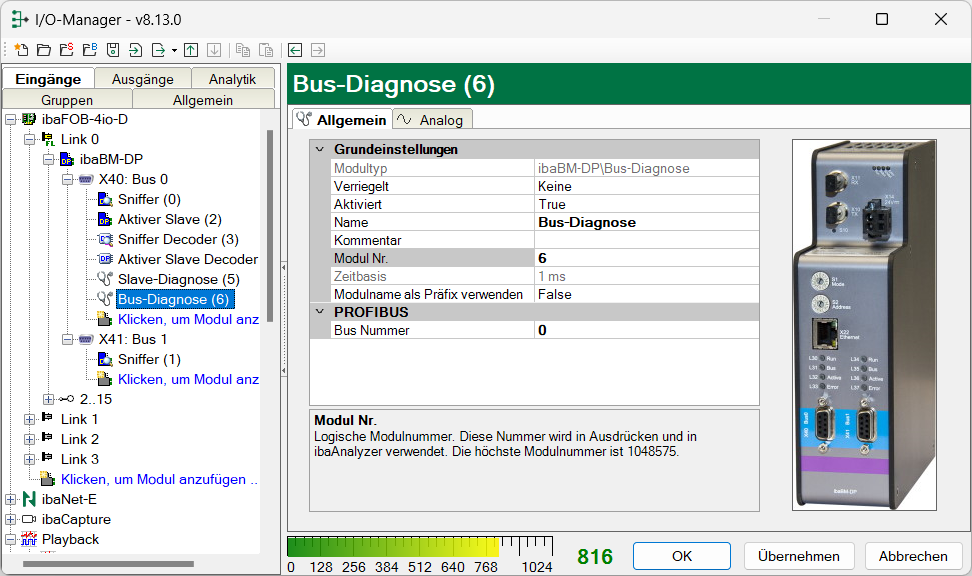Collapse the Playback node
Viewport: 972px width, 576px height.
pyautogui.click(x=11, y=539)
